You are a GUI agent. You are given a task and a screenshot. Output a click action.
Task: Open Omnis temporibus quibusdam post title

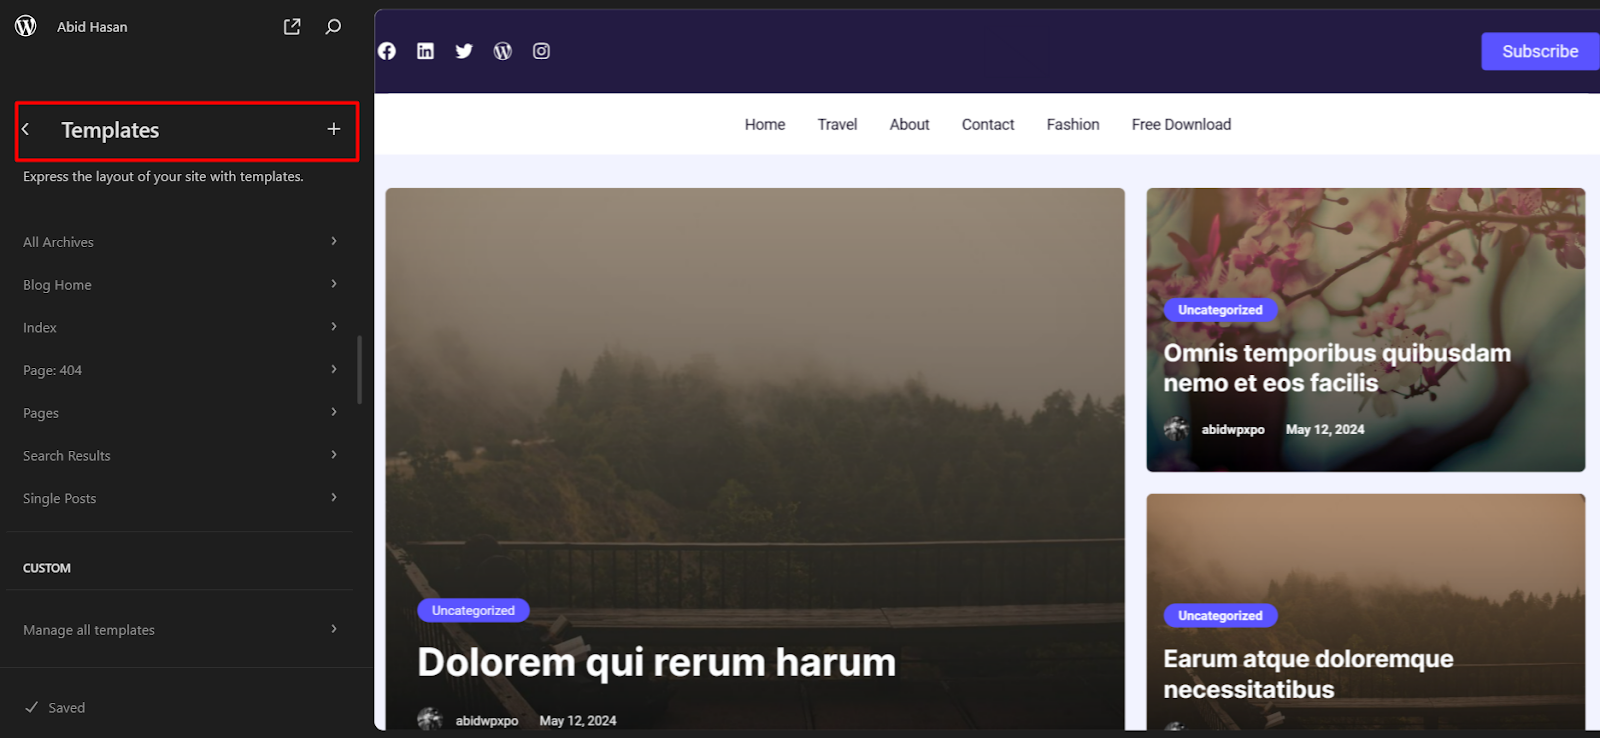[1337, 368]
